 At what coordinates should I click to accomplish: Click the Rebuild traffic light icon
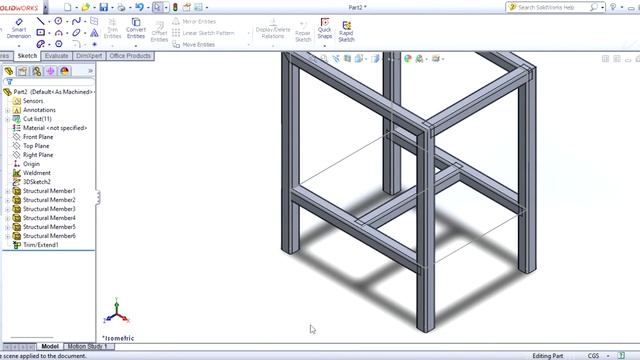(175, 7)
